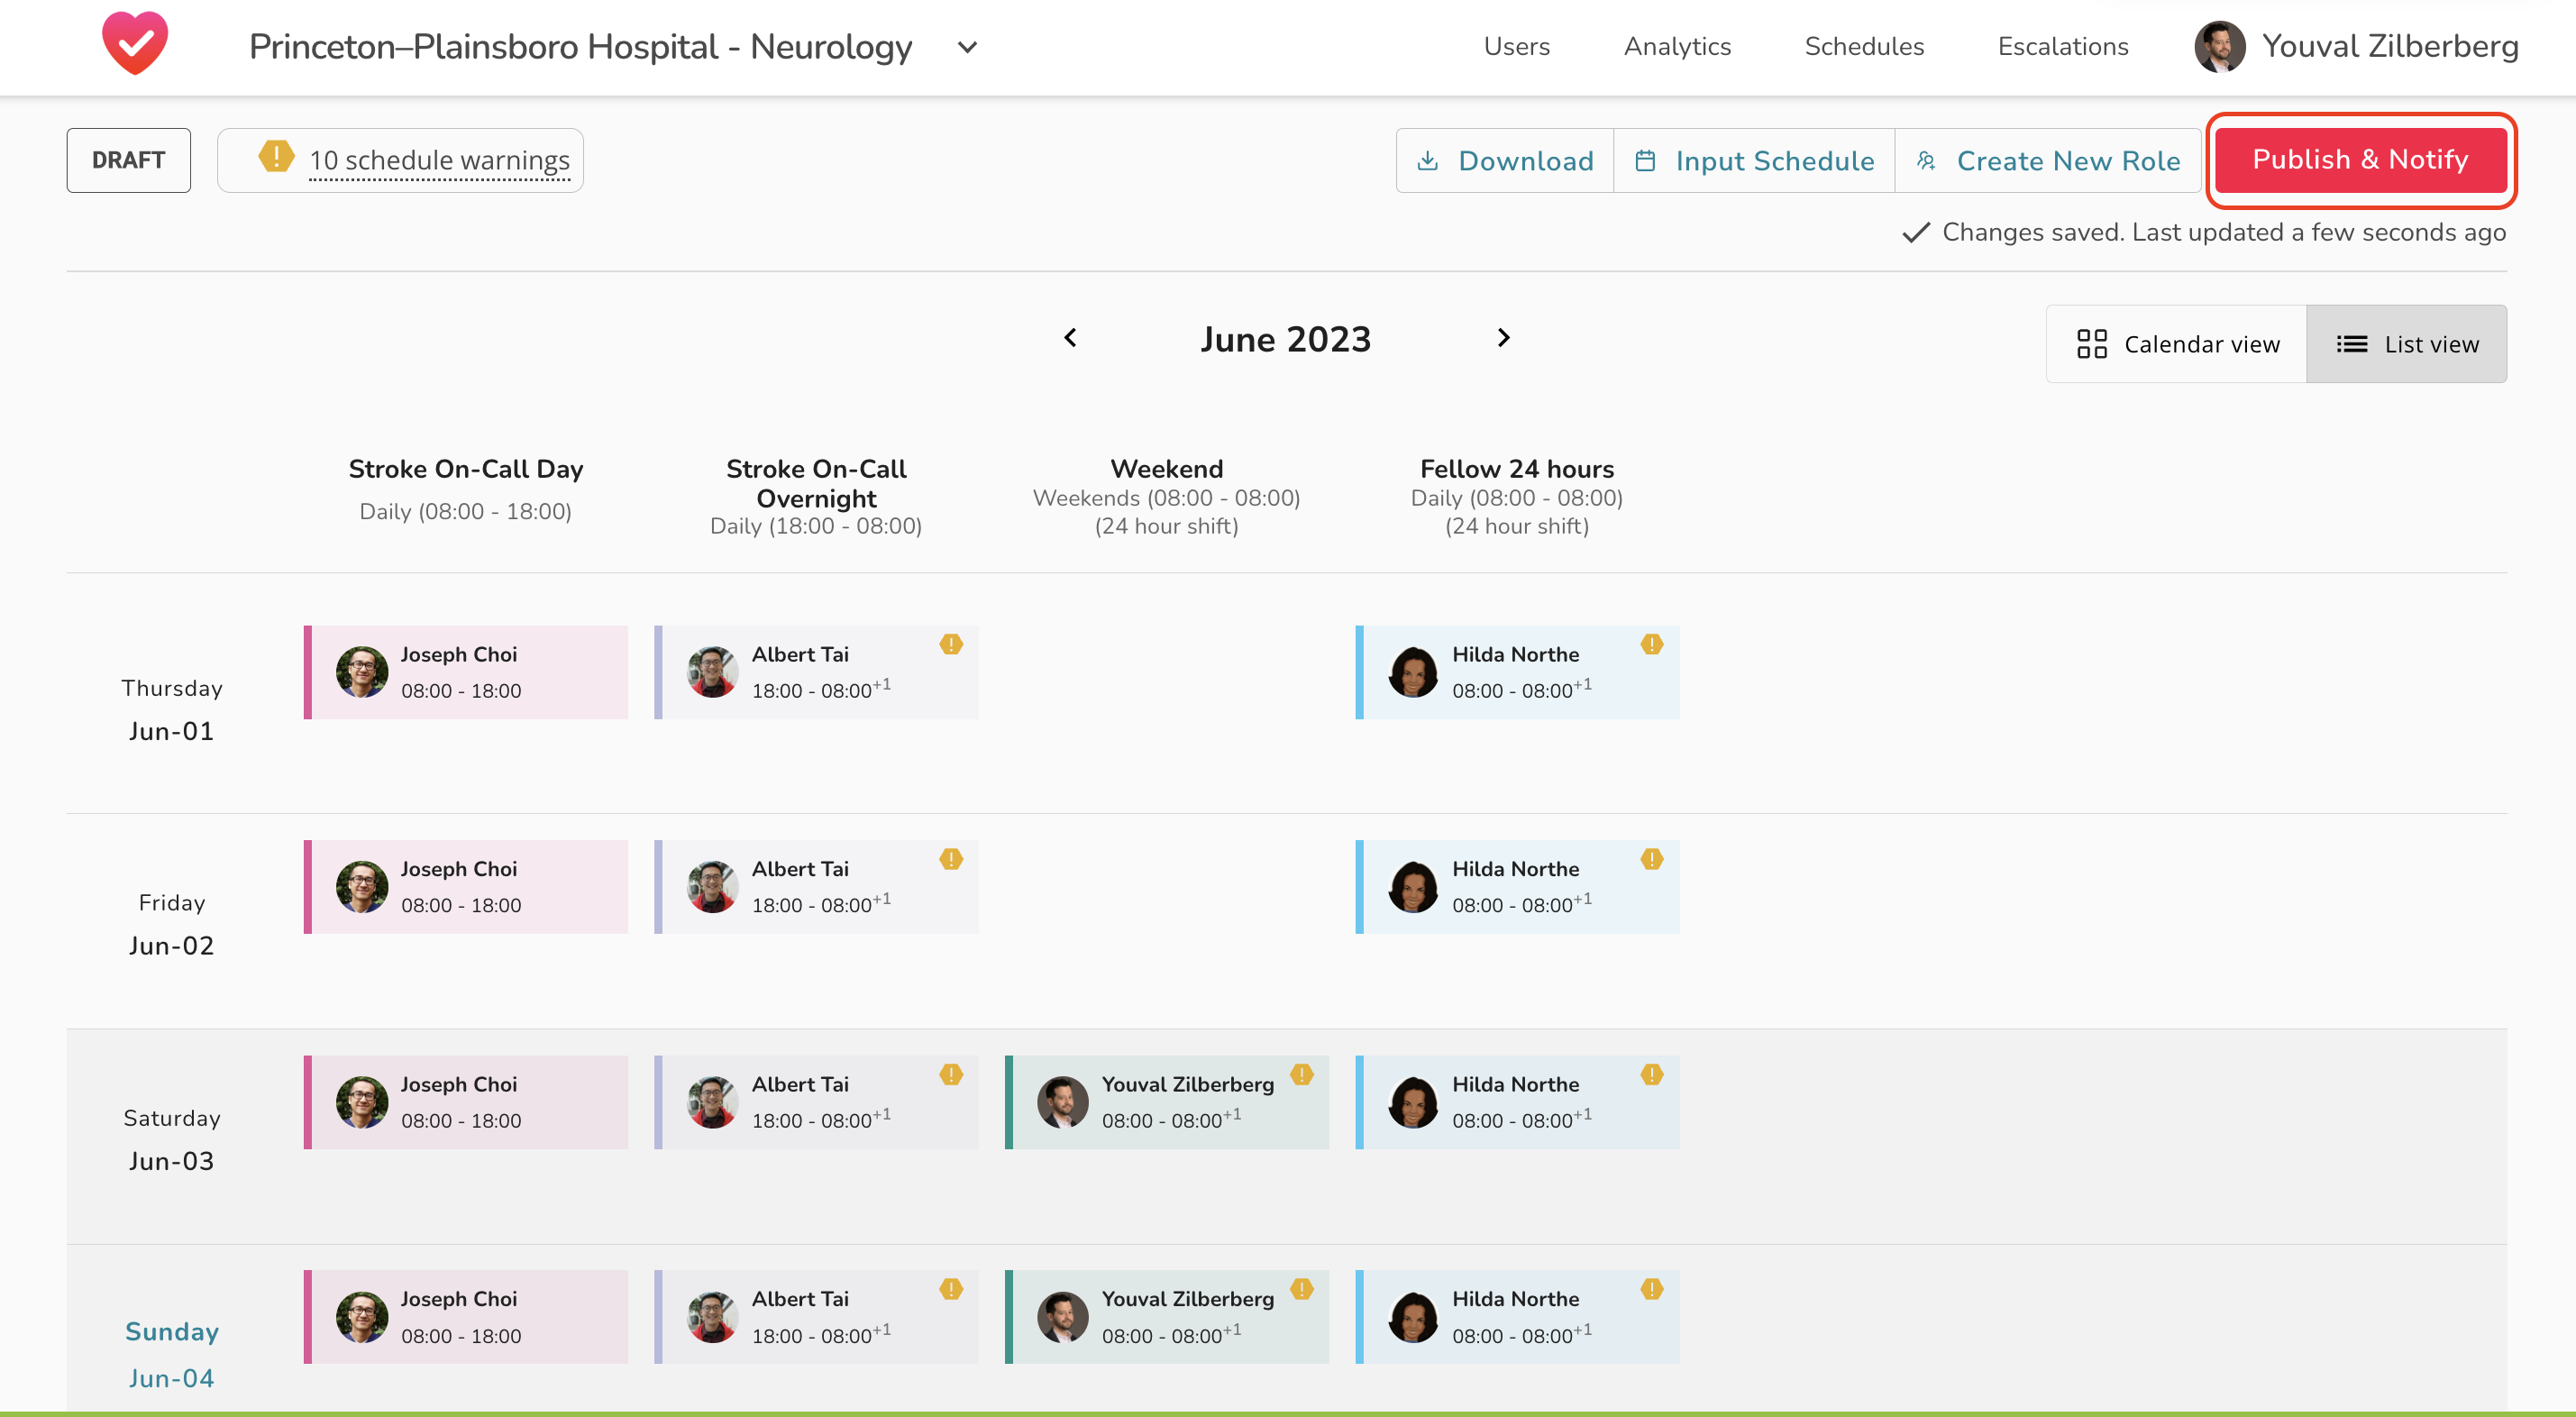The image size is (2576, 1417).
Task: Switch to Calendar view
Action: tap(2177, 344)
